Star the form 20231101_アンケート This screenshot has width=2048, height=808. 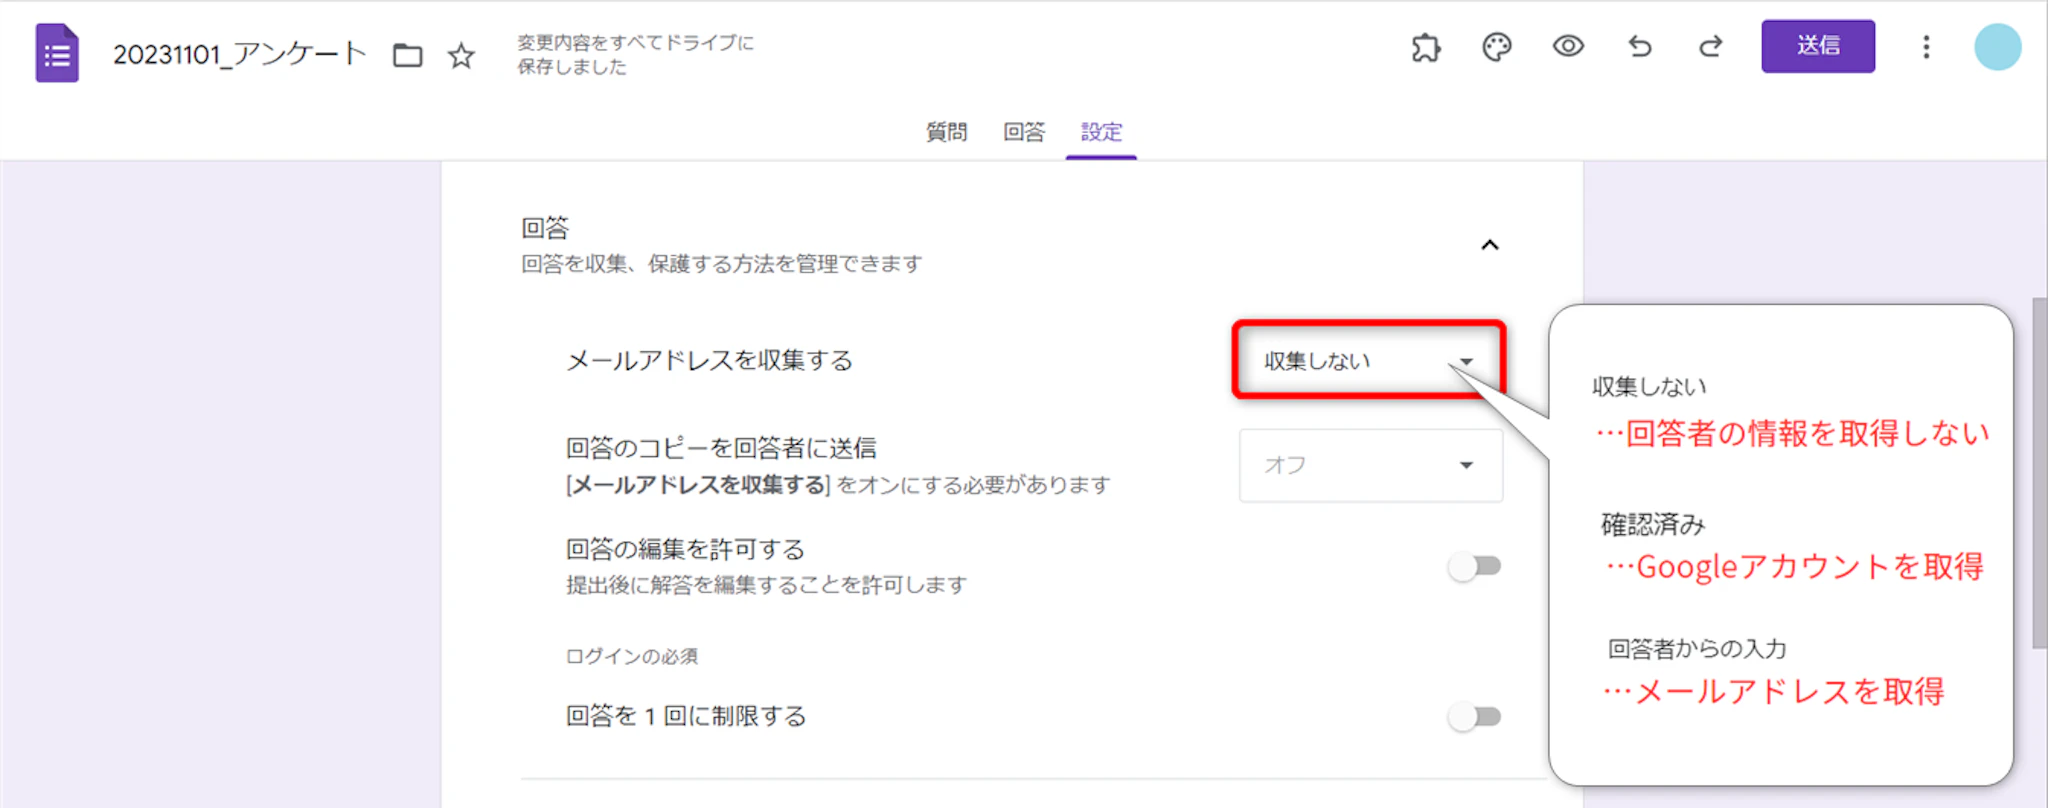(461, 55)
